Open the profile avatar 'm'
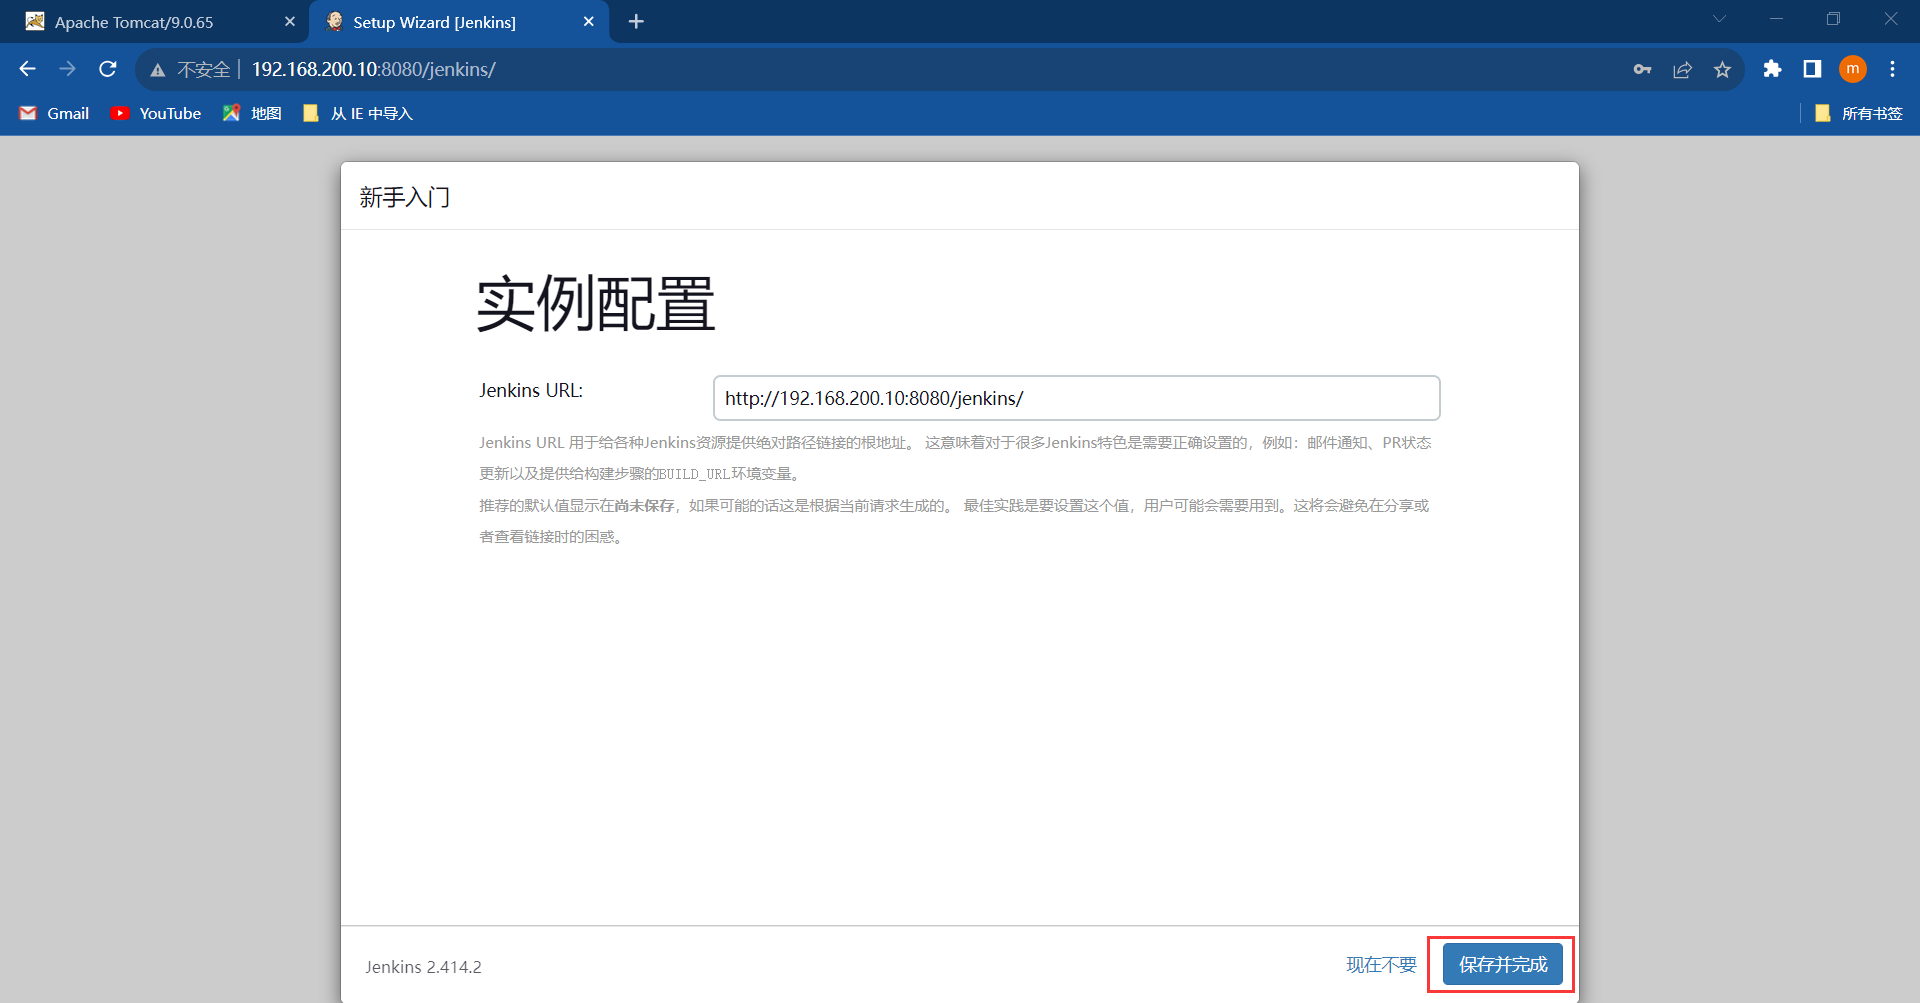The width and height of the screenshot is (1920, 1003). point(1853,69)
